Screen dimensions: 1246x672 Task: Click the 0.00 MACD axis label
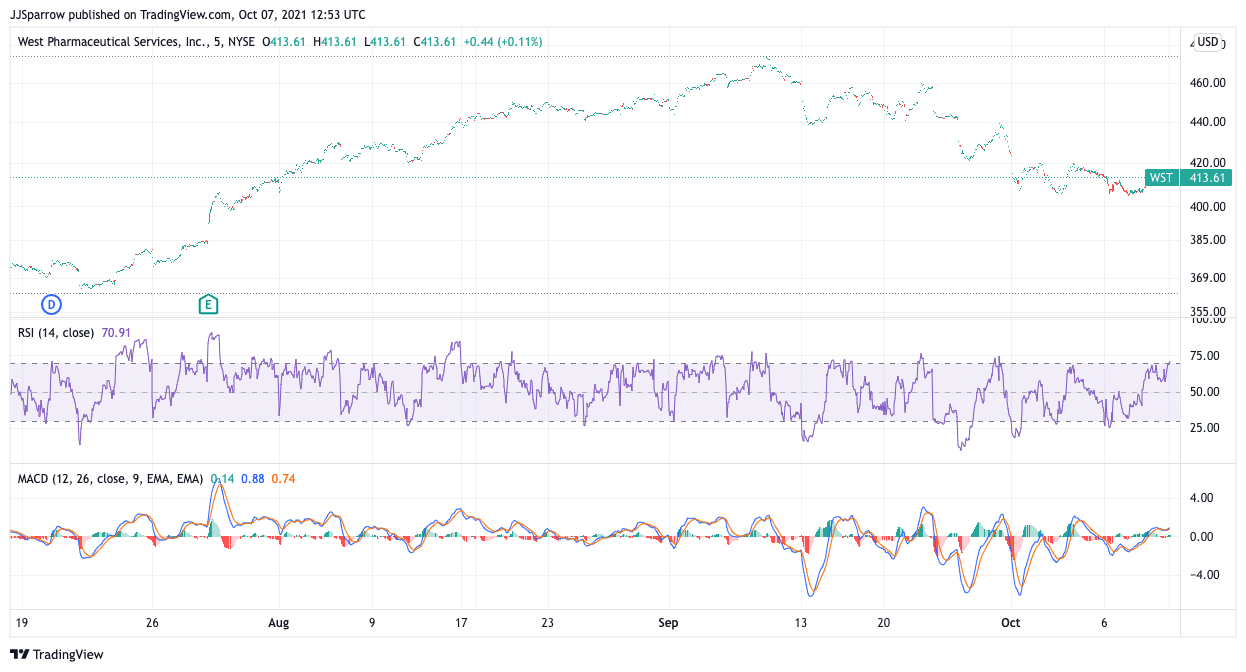1203,537
